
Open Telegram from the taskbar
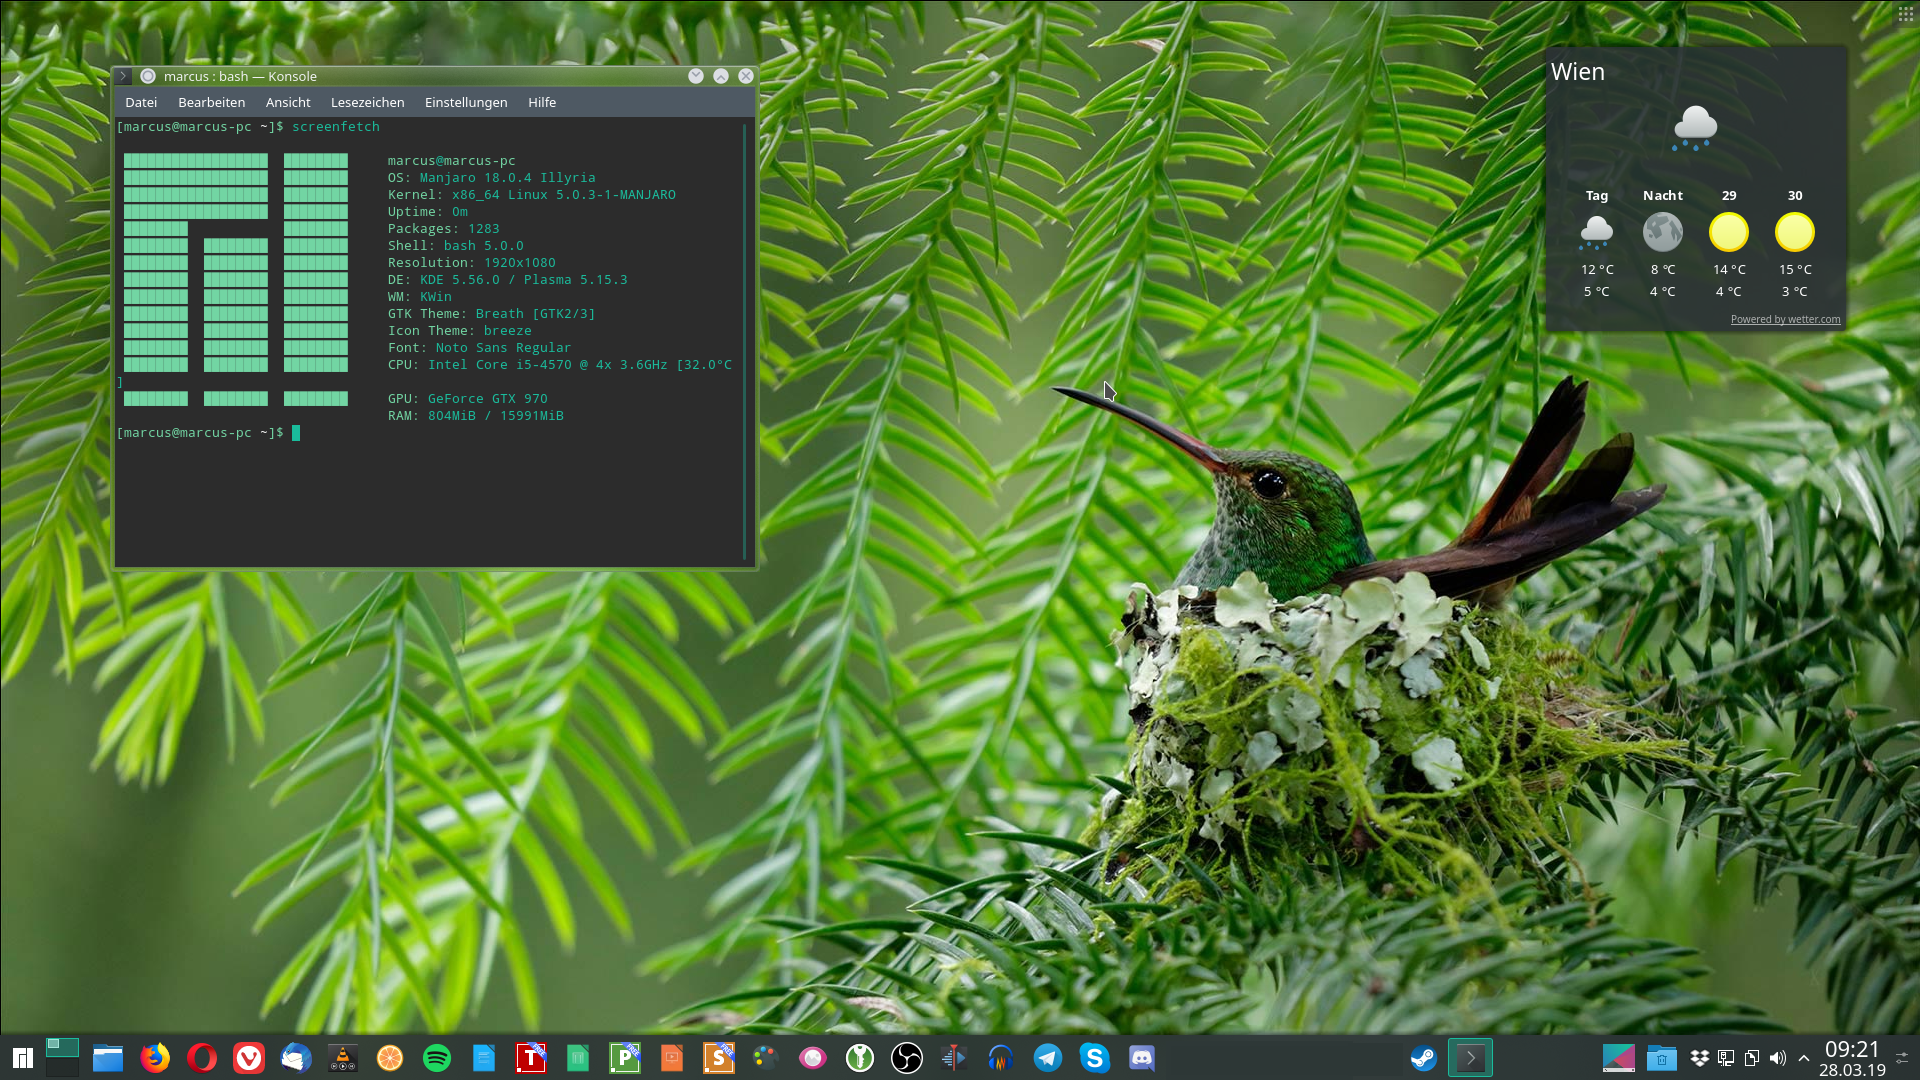pos(1048,1058)
